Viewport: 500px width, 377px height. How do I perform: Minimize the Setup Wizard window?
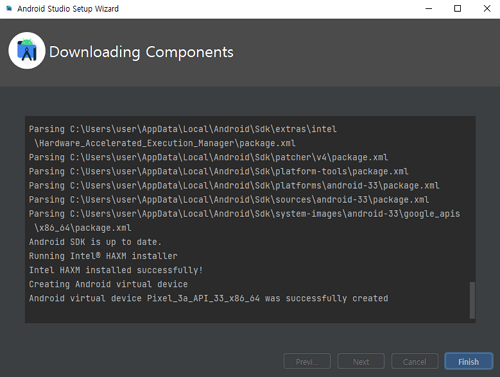click(x=429, y=9)
